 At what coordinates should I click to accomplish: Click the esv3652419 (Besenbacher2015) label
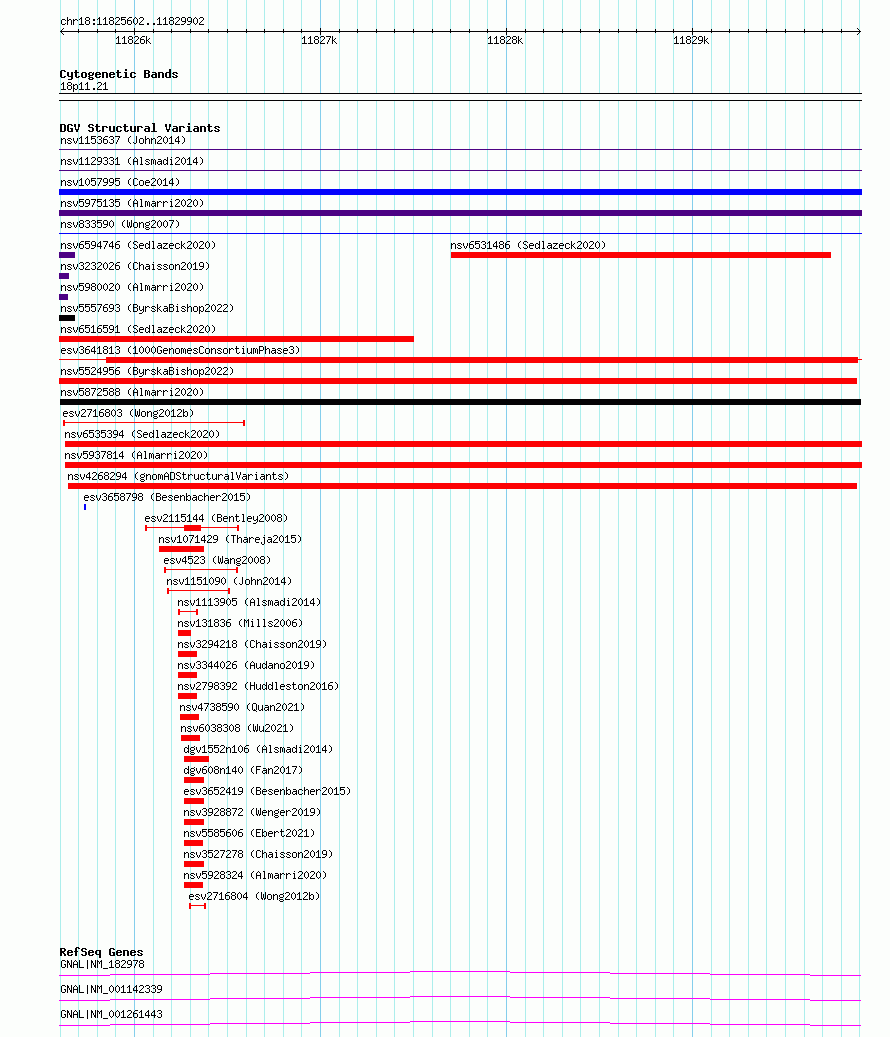click(267, 792)
